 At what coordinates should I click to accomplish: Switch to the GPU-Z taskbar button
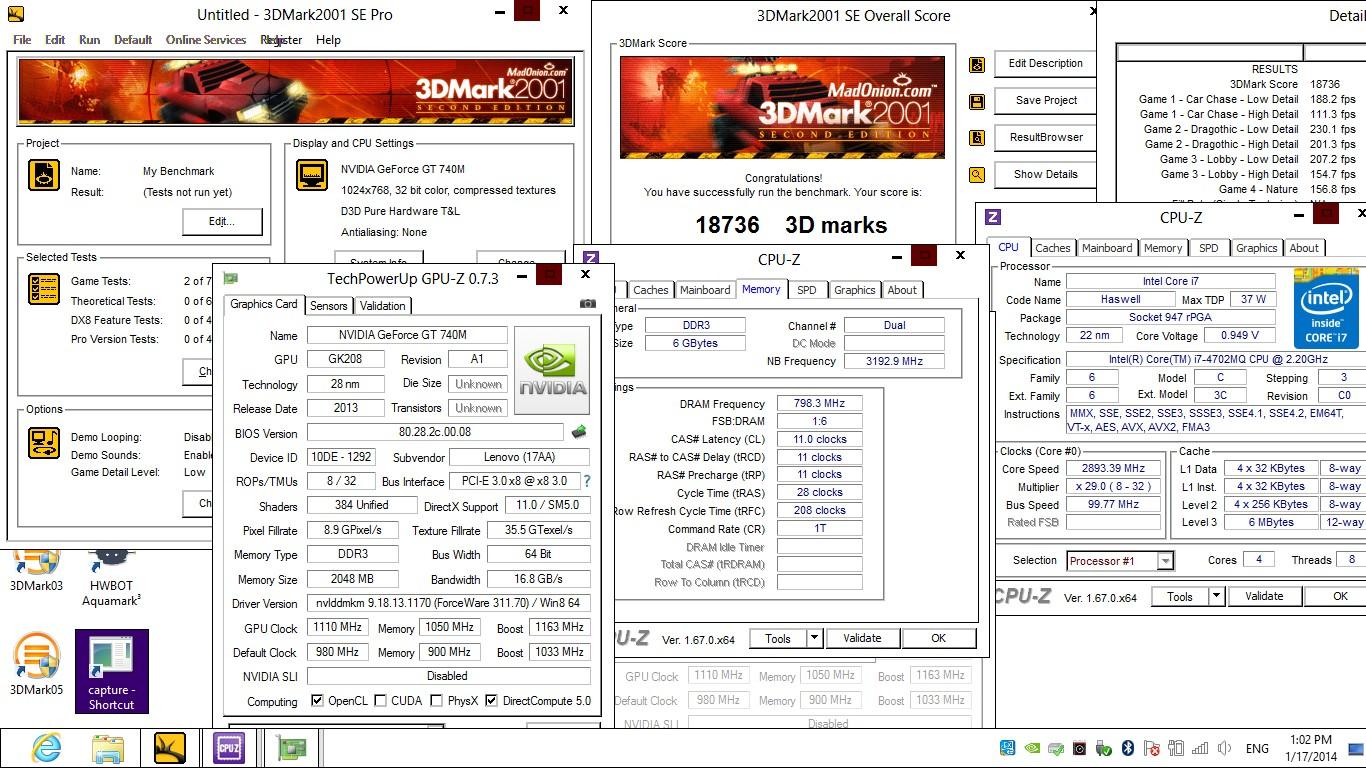coord(291,747)
